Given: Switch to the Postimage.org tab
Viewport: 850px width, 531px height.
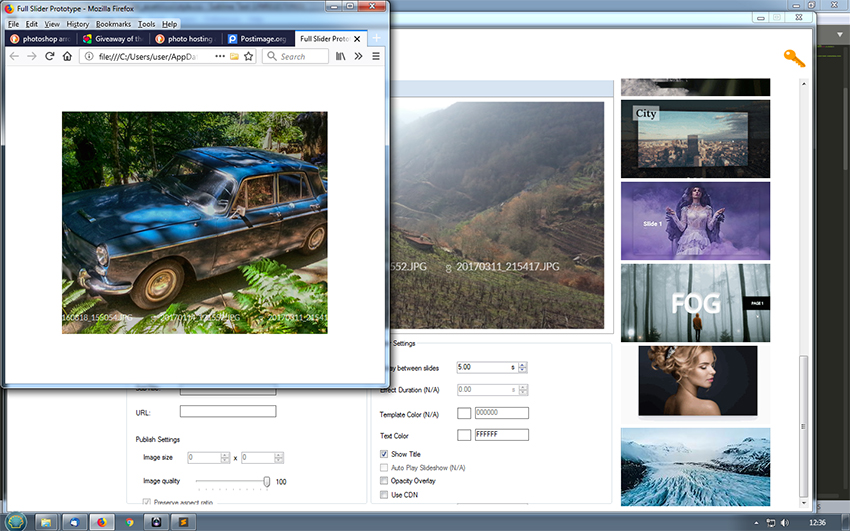Looking at the screenshot, I should click(x=258, y=38).
